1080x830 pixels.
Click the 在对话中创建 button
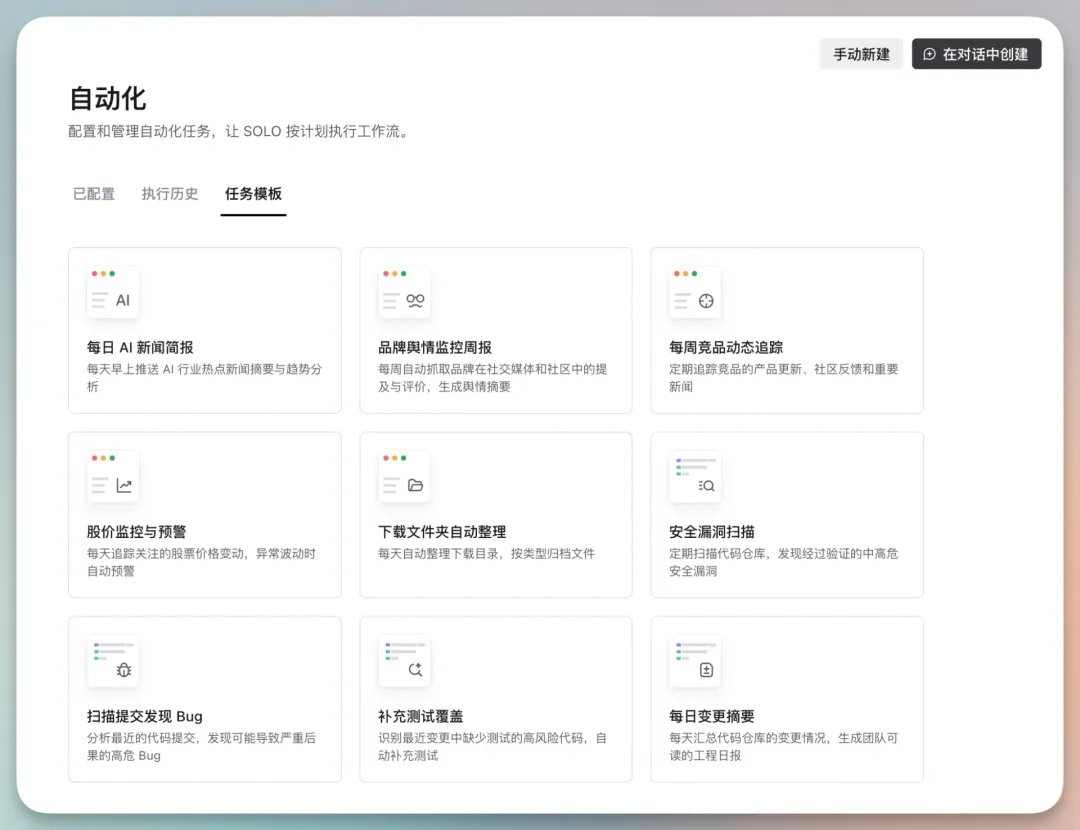977,54
